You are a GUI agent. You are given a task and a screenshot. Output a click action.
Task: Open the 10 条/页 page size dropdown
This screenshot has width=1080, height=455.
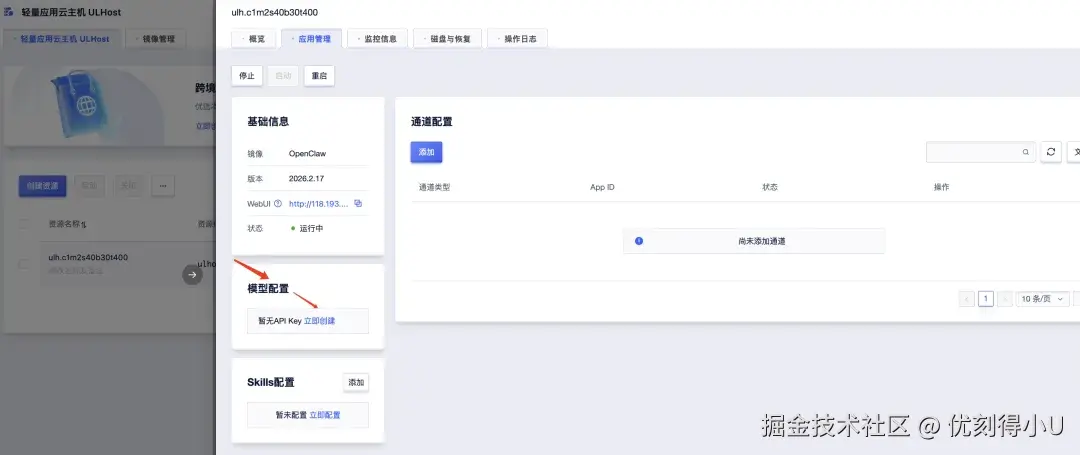tap(1043, 299)
